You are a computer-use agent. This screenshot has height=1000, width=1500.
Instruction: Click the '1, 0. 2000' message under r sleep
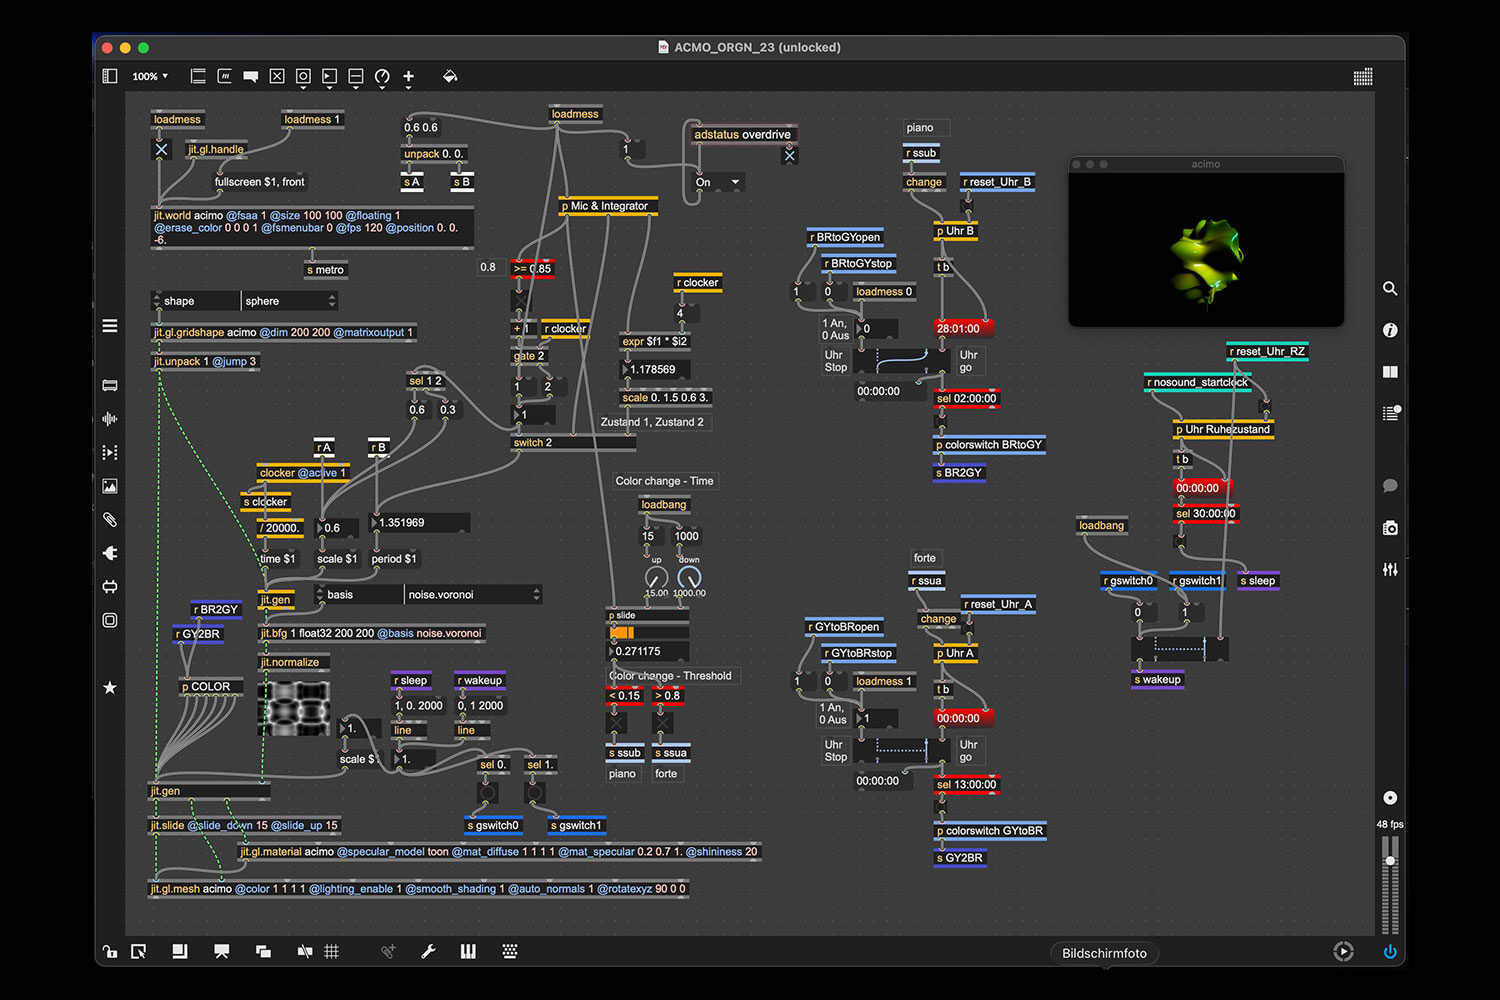tap(418, 706)
